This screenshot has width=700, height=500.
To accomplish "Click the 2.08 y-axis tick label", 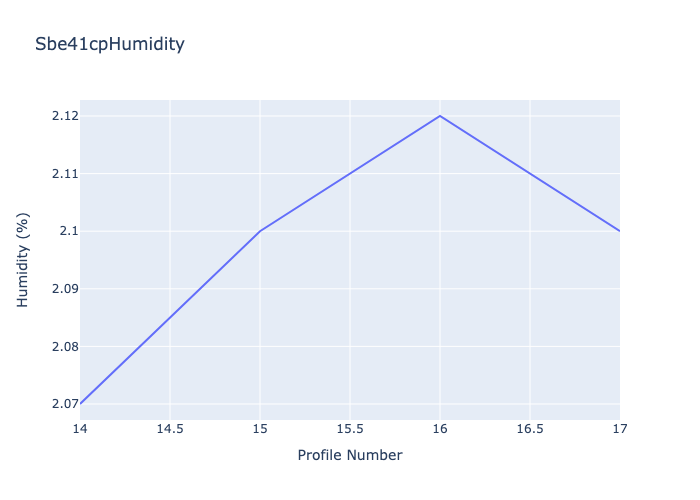I will (65, 346).
